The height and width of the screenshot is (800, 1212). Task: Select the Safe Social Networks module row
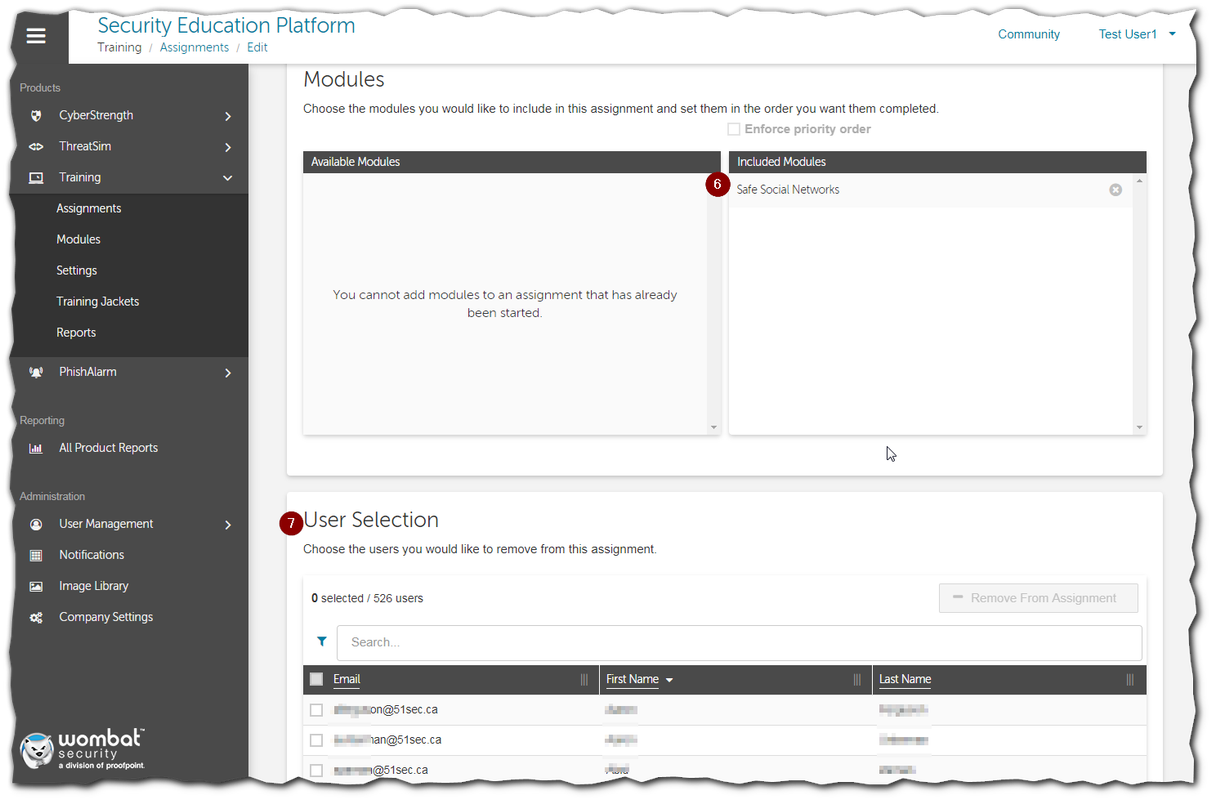click(930, 190)
